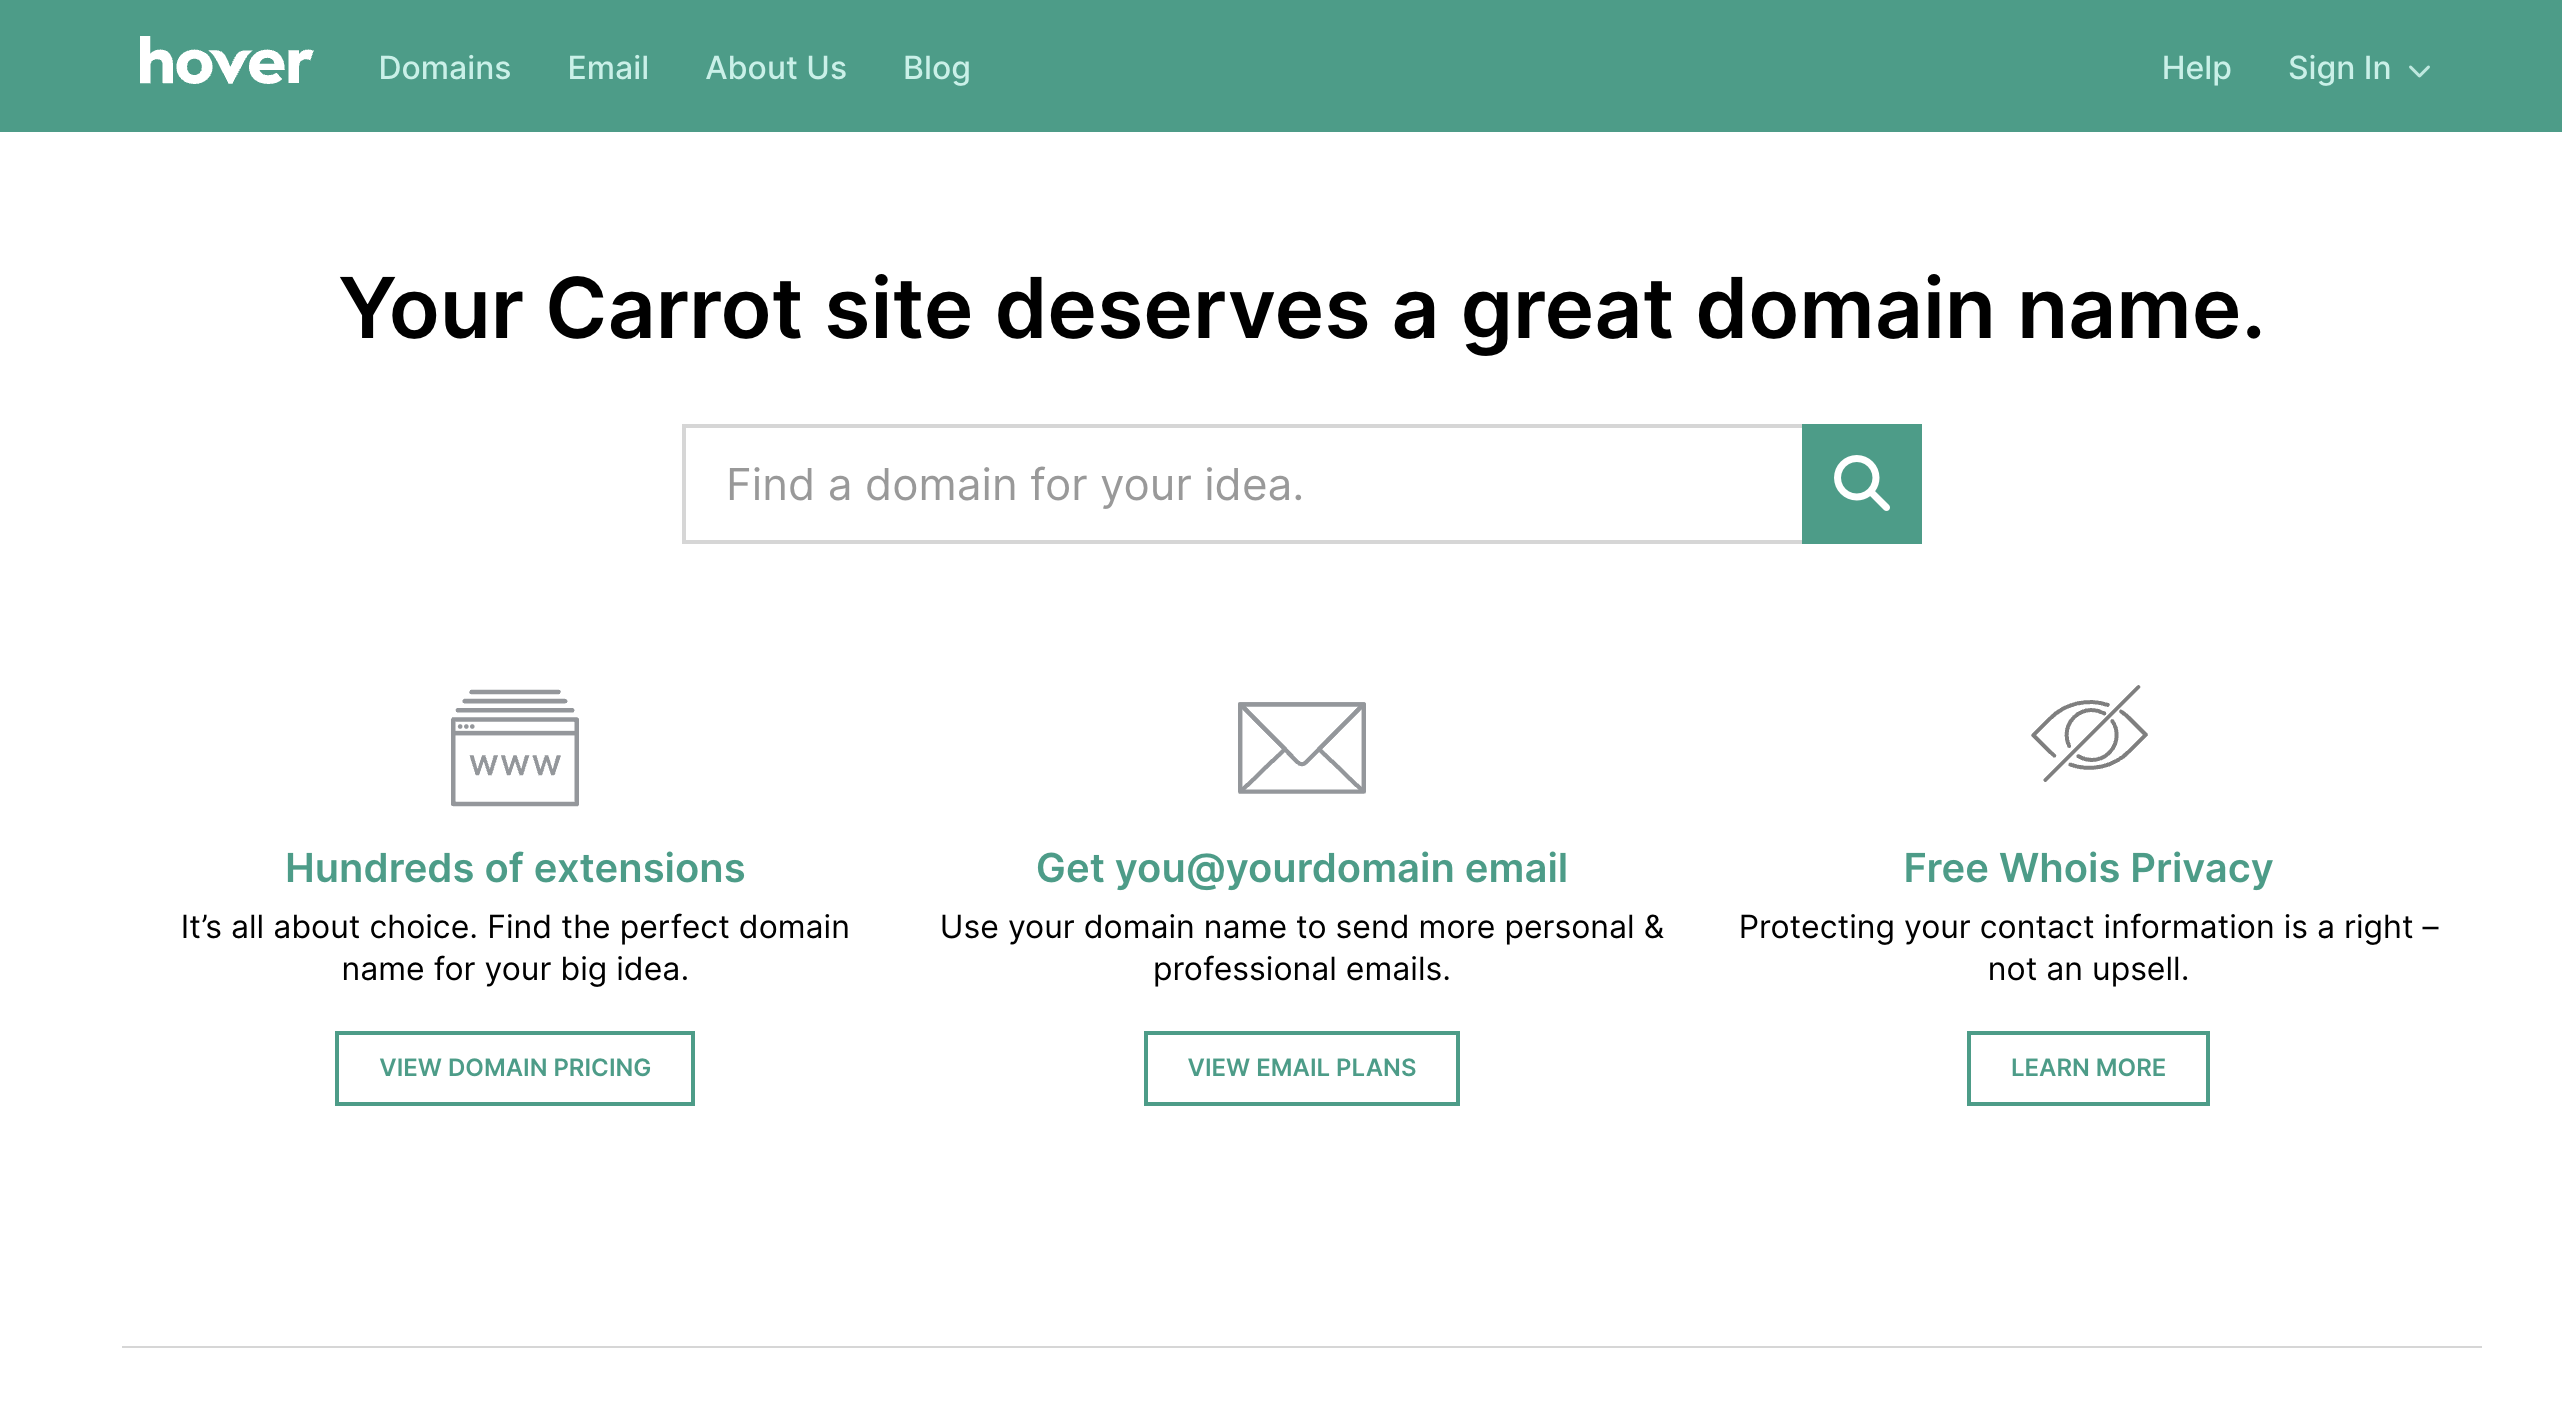Click the crossed-out eye privacy icon
The image size is (2562, 1404).
(x=2088, y=734)
